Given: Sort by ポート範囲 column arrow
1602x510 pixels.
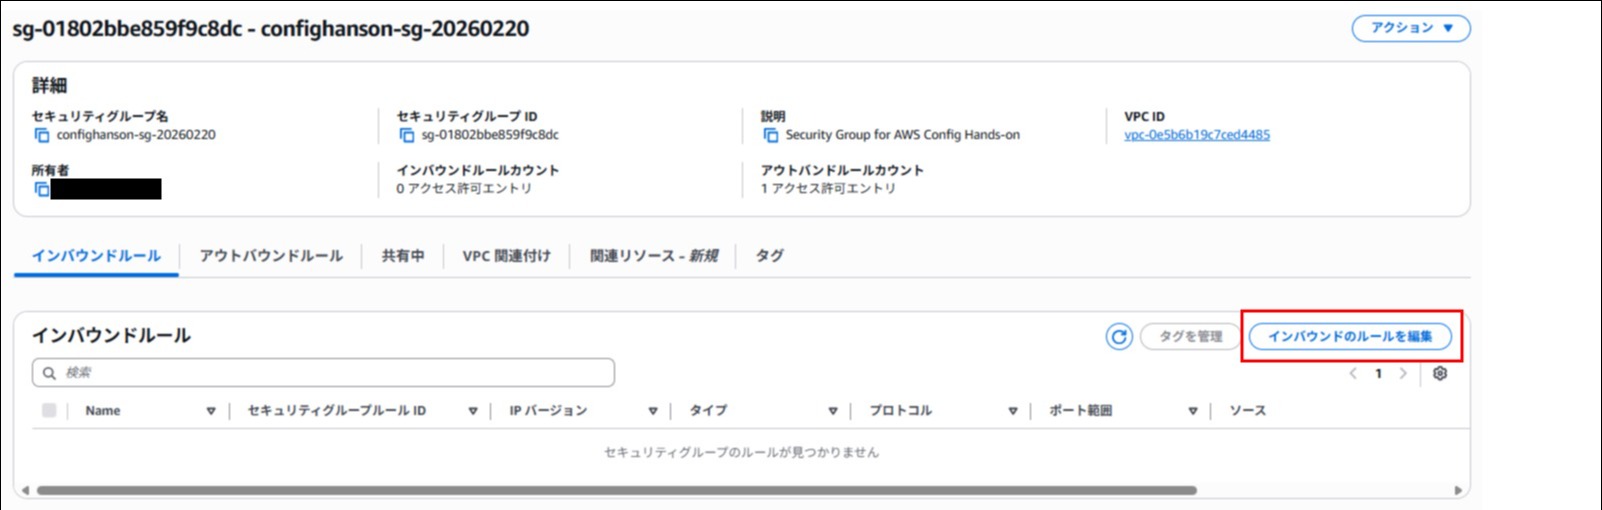Looking at the screenshot, I should point(1193,411).
